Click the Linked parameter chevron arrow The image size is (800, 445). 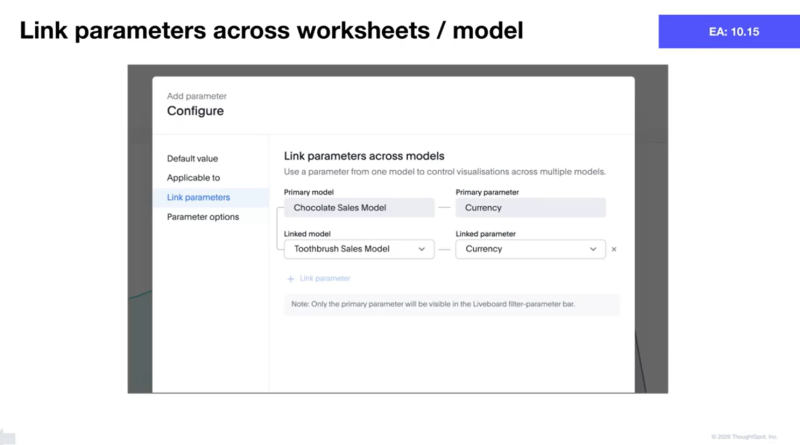click(593, 249)
